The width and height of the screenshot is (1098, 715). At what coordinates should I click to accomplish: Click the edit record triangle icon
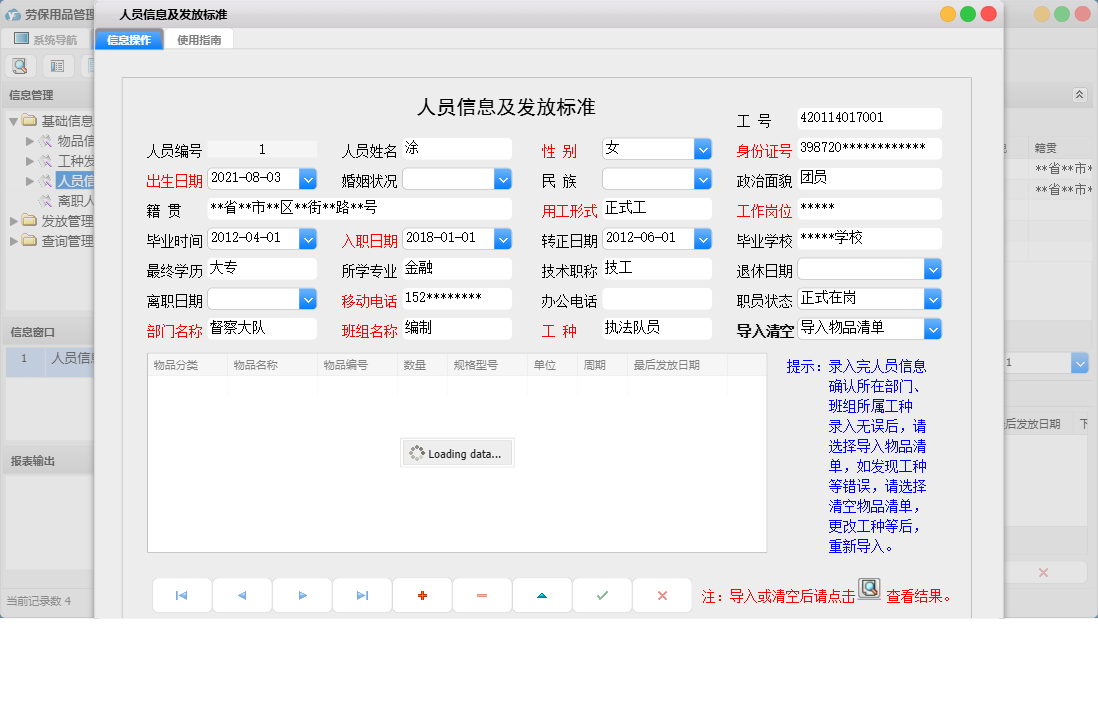tap(542, 594)
